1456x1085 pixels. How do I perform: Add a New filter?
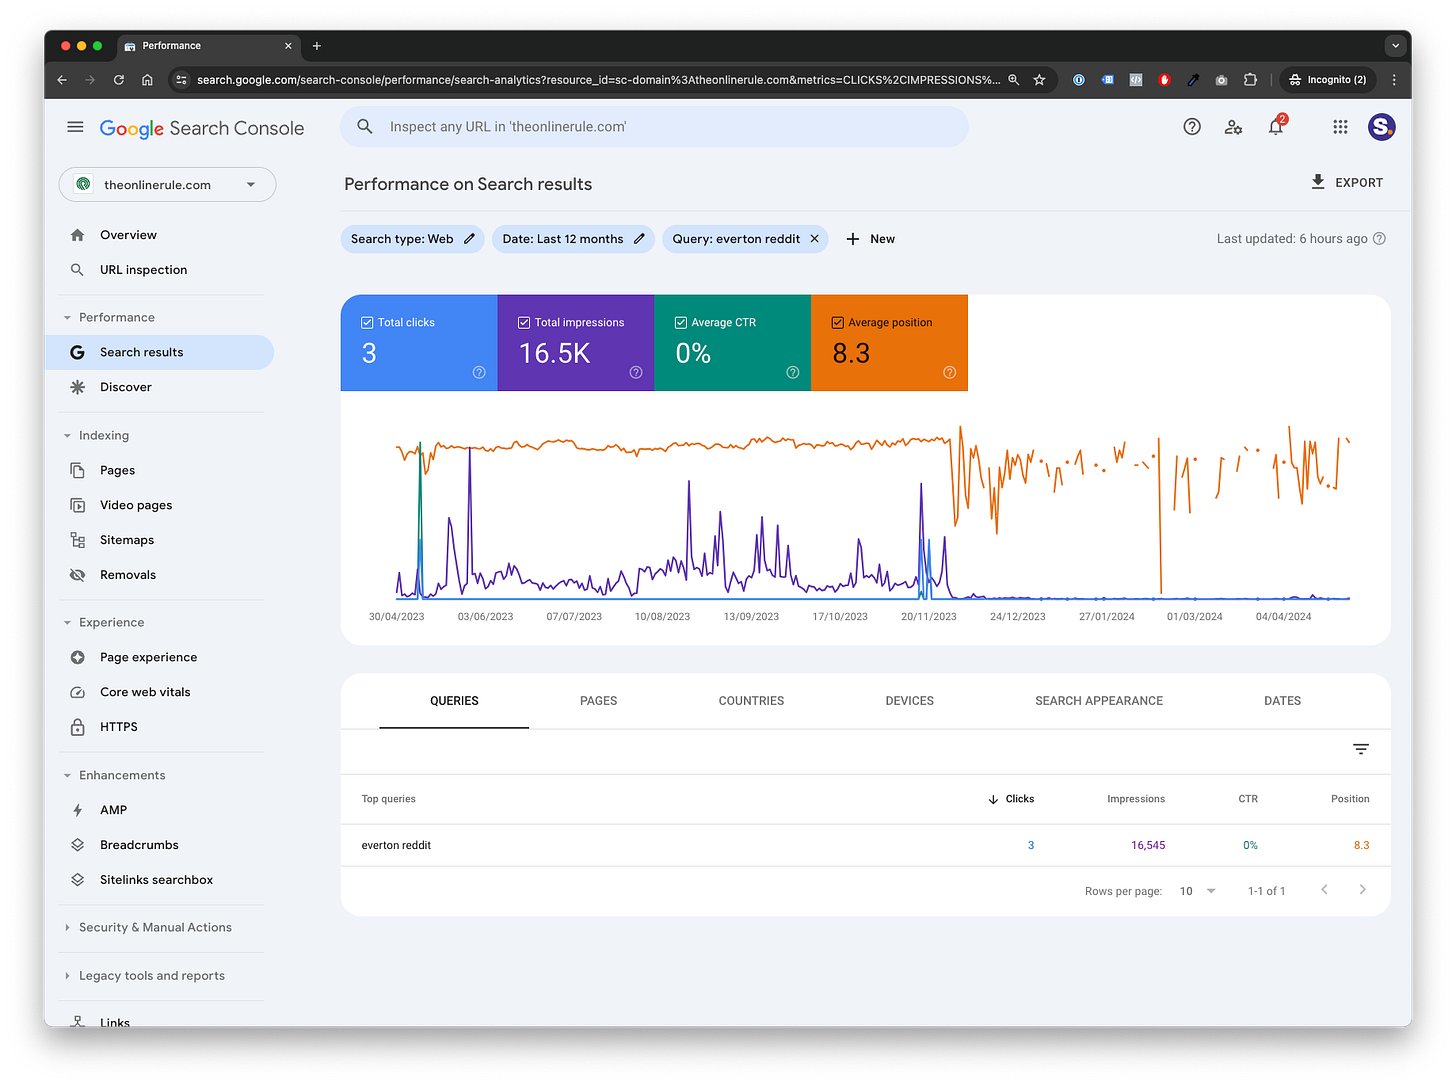pos(870,239)
